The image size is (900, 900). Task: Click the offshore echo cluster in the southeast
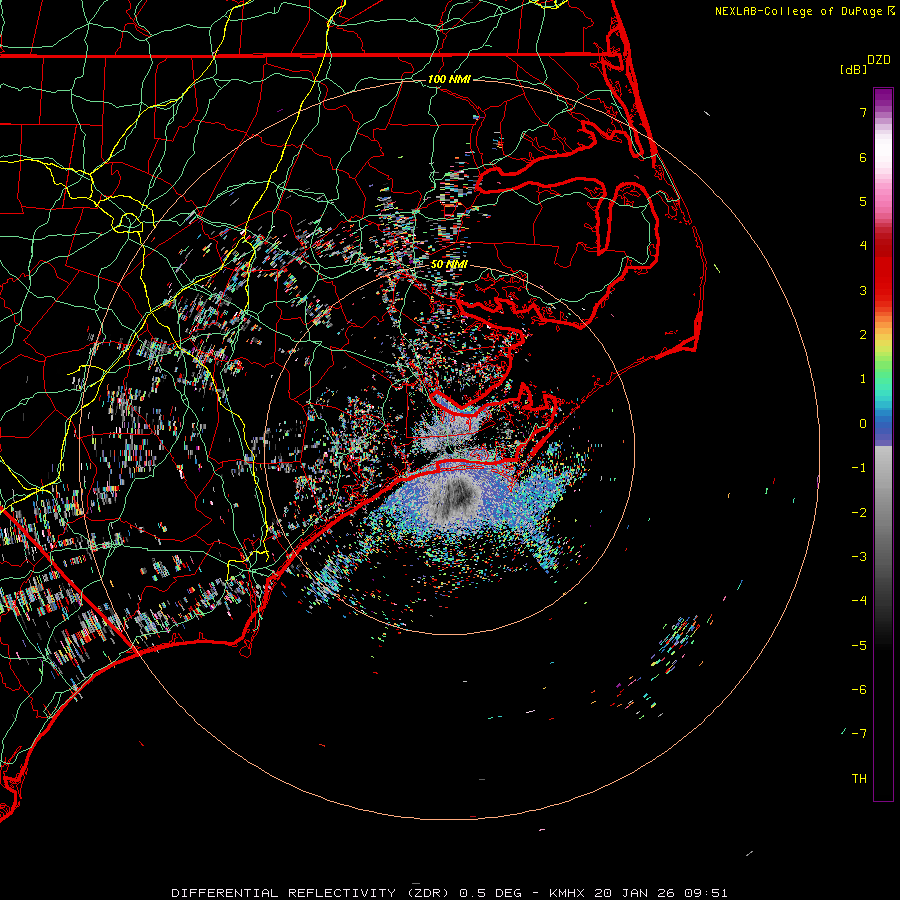(x=676, y=643)
